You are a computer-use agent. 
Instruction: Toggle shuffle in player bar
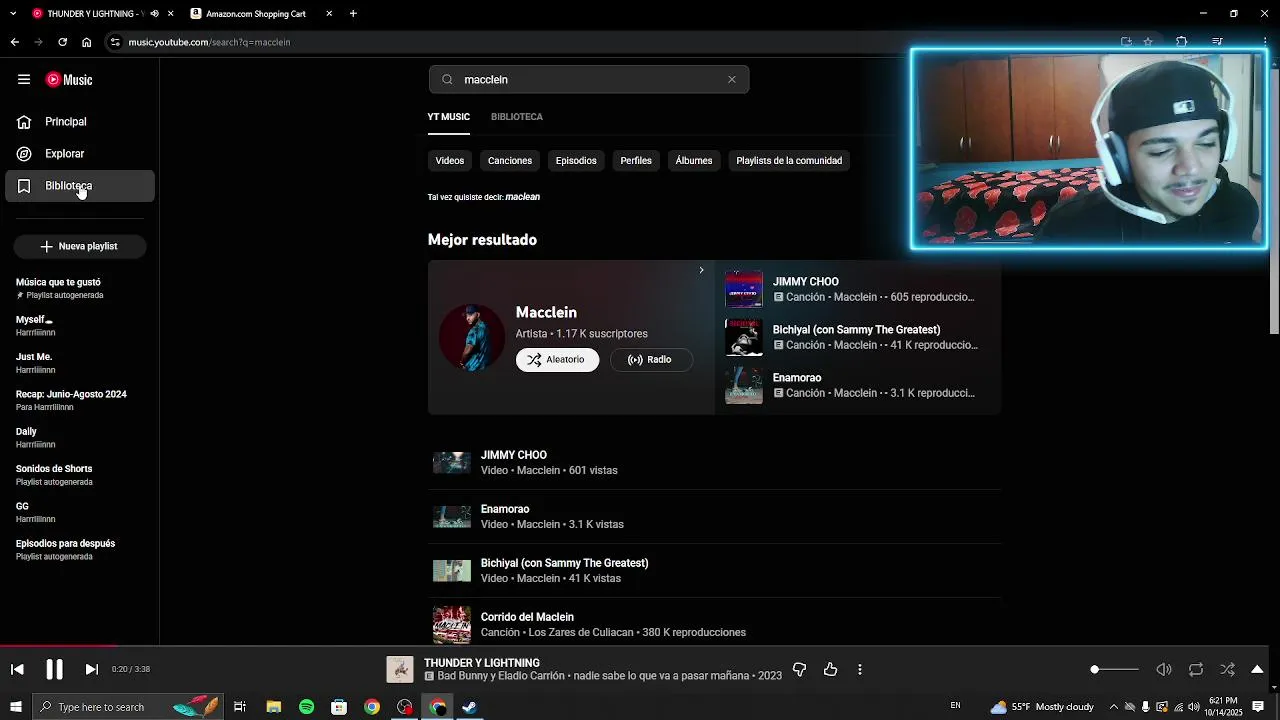point(1228,669)
